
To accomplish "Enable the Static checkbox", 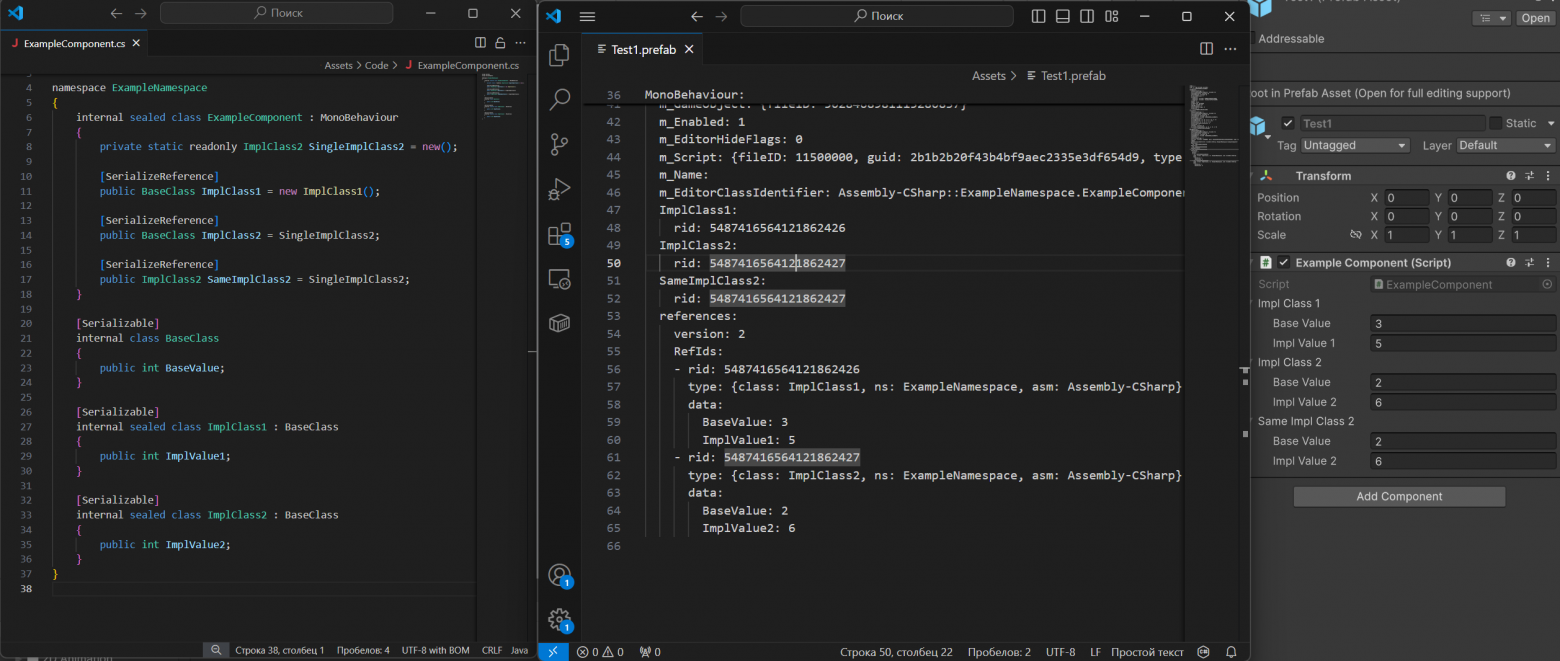I will pyautogui.click(x=1495, y=123).
